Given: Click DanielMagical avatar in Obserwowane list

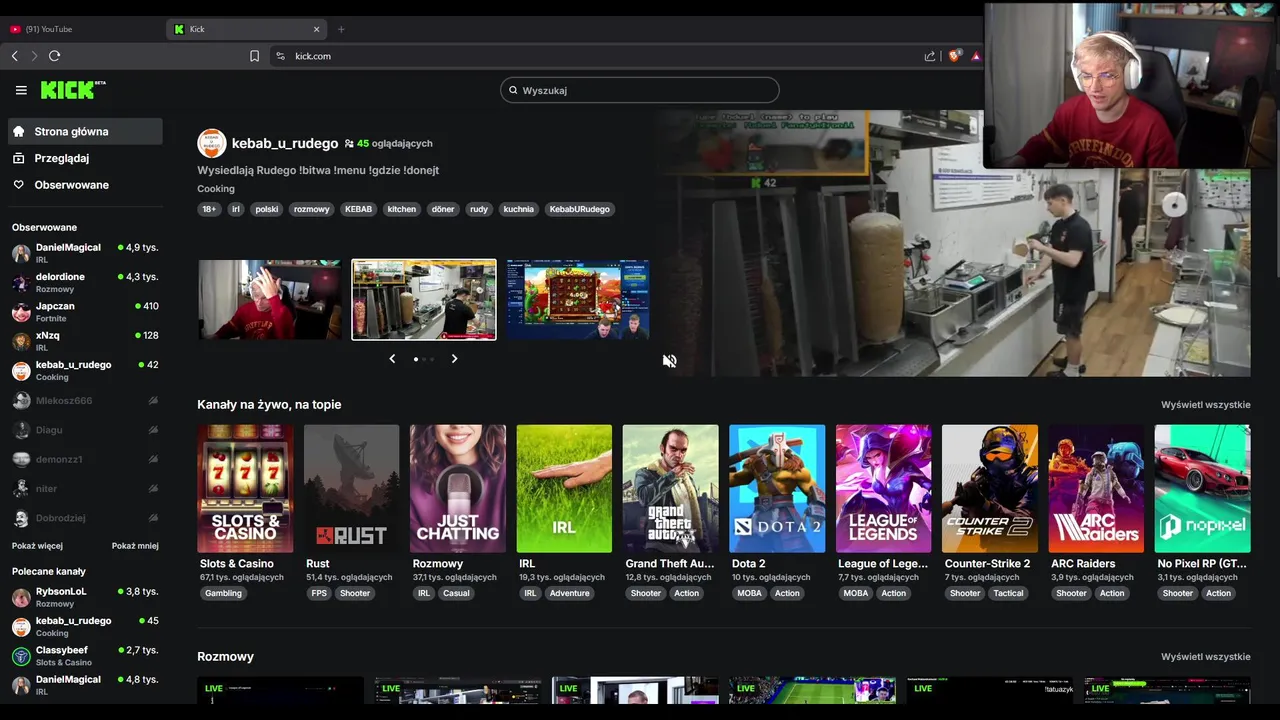Looking at the screenshot, I should pos(21,253).
